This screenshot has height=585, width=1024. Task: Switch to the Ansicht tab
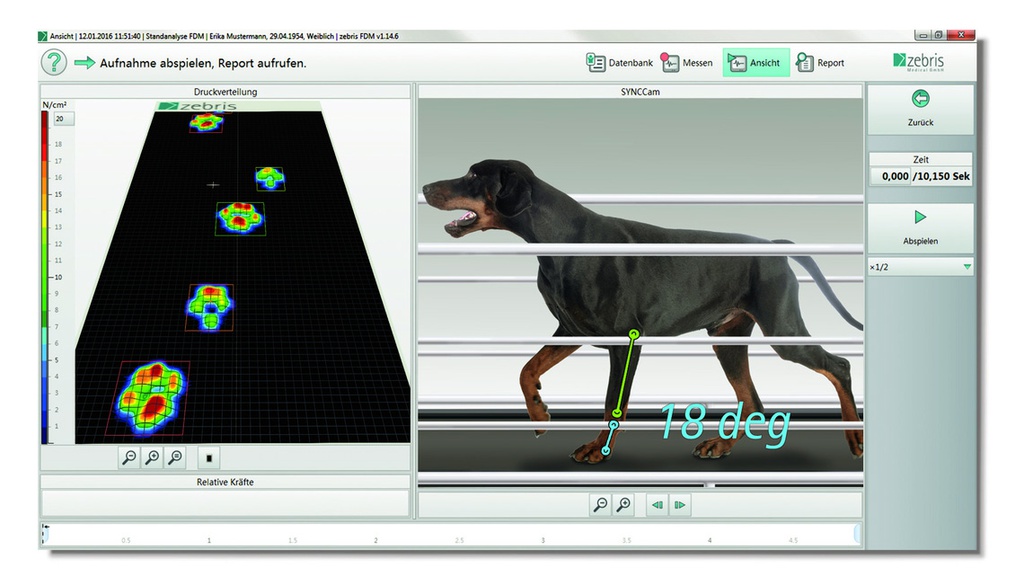[x=755, y=62]
